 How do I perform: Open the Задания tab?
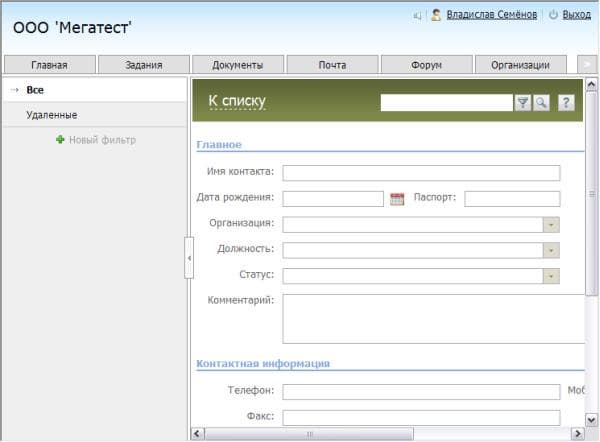point(144,65)
